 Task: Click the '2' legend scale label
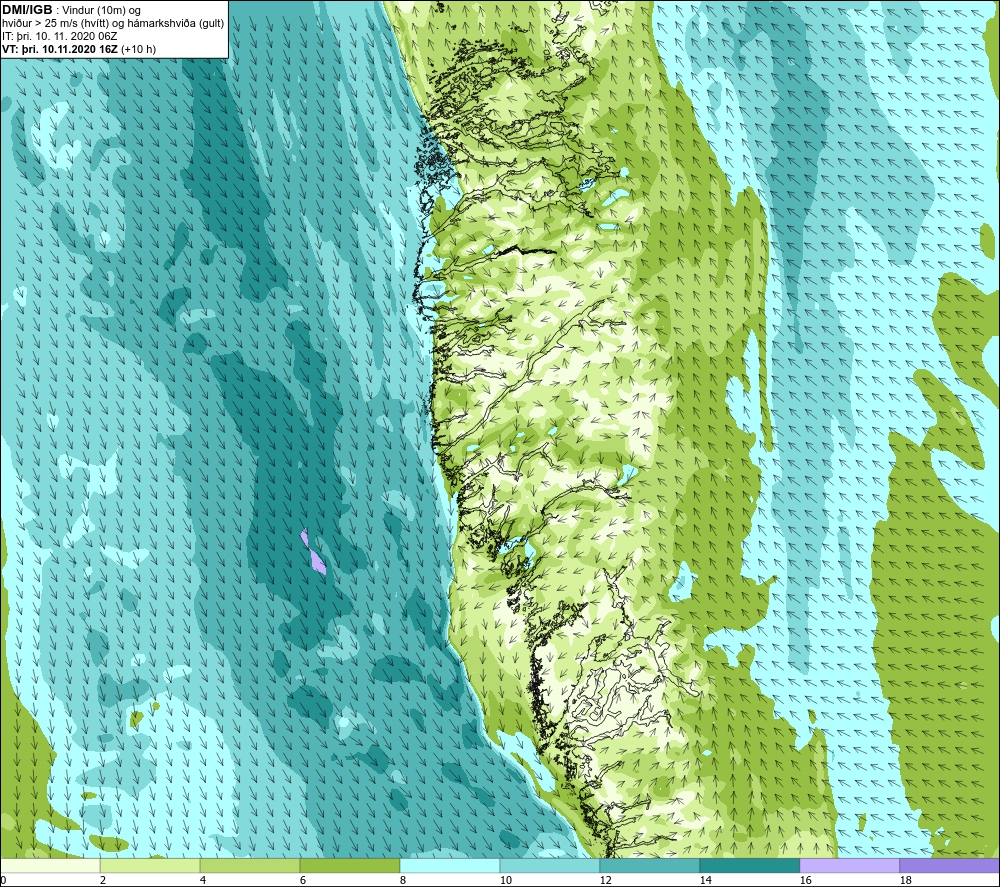(103, 880)
